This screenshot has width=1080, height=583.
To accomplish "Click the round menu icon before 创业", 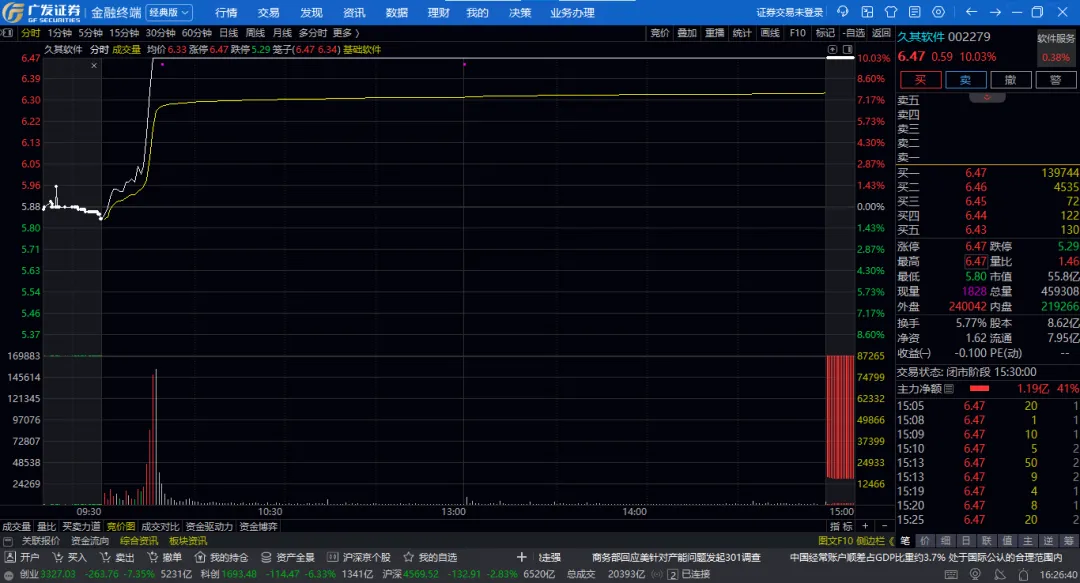I will point(8,575).
